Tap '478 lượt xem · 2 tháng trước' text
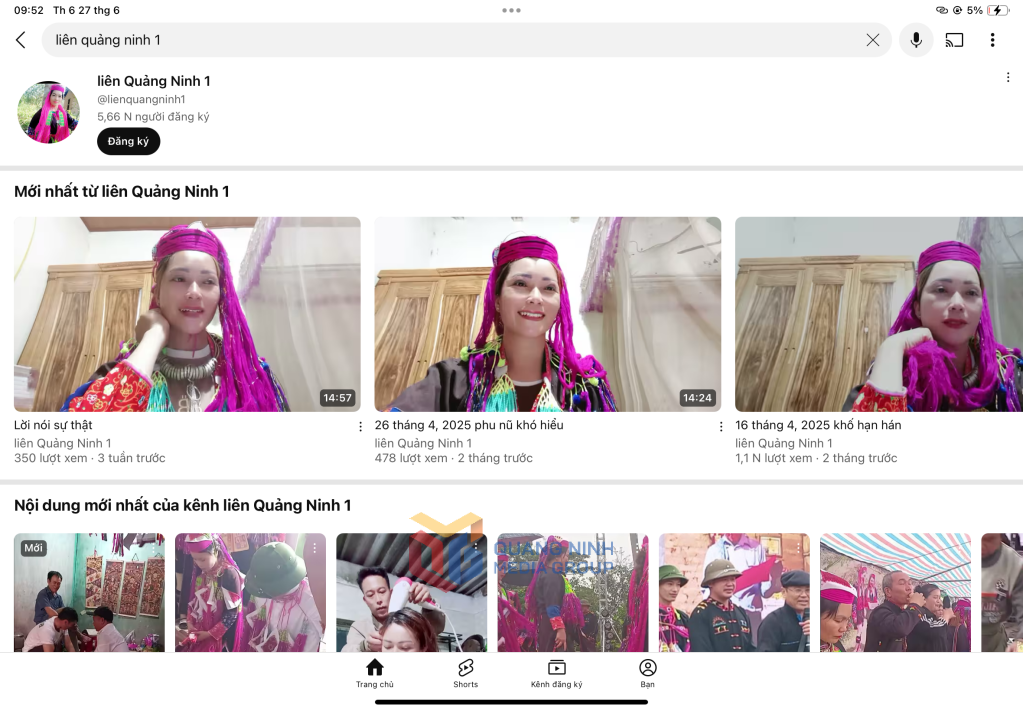 (453, 459)
